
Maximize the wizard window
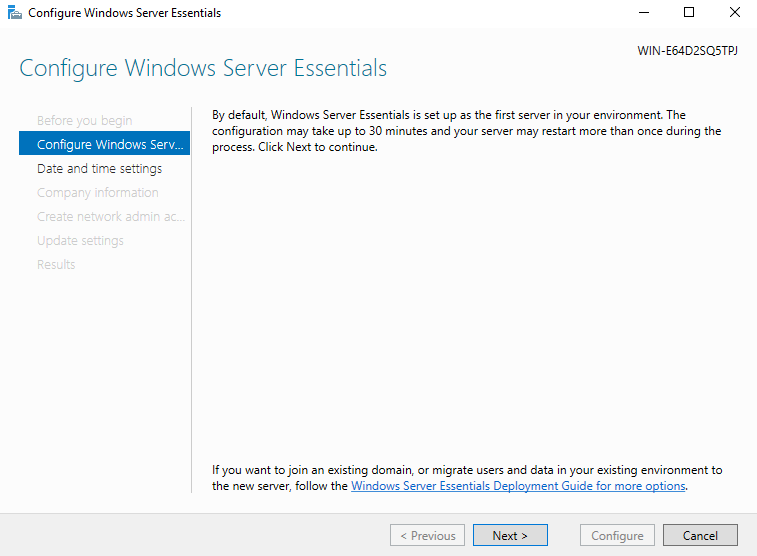click(x=689, y=13)
